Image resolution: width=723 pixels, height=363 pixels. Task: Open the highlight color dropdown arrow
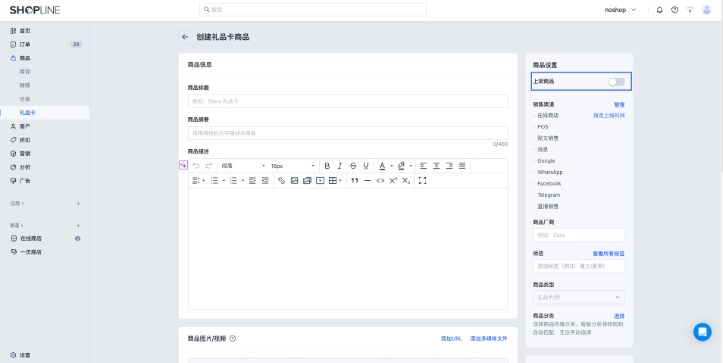410,166
